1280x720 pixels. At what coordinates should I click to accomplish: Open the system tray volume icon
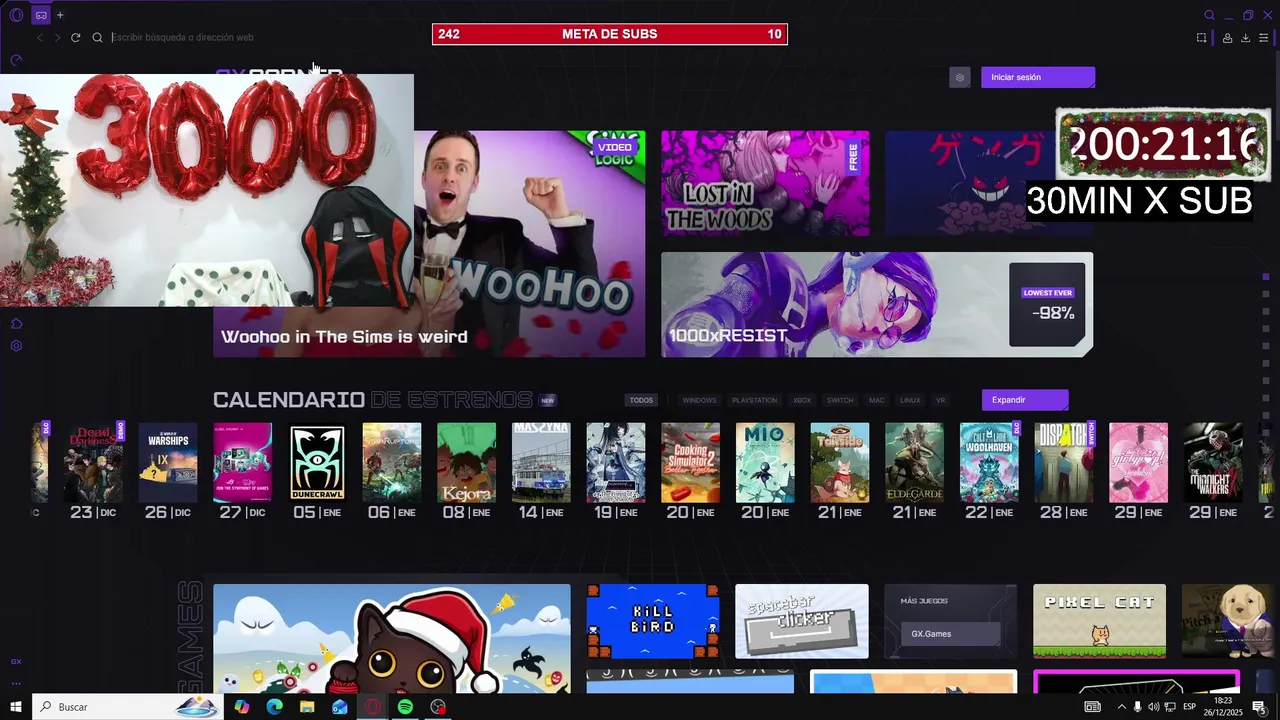pyautogui.click(x=1153, y=707)
